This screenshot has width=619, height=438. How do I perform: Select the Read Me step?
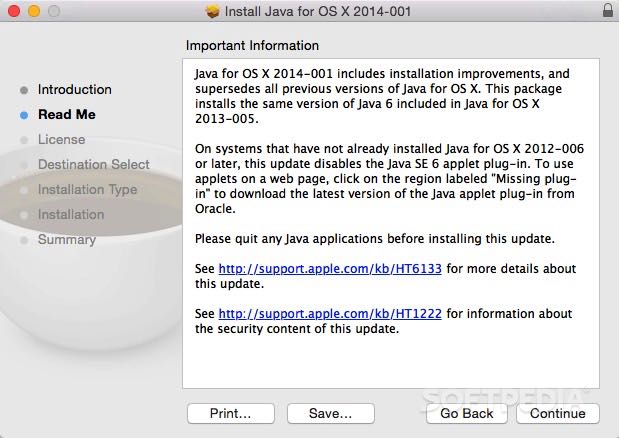click(67, 114)
